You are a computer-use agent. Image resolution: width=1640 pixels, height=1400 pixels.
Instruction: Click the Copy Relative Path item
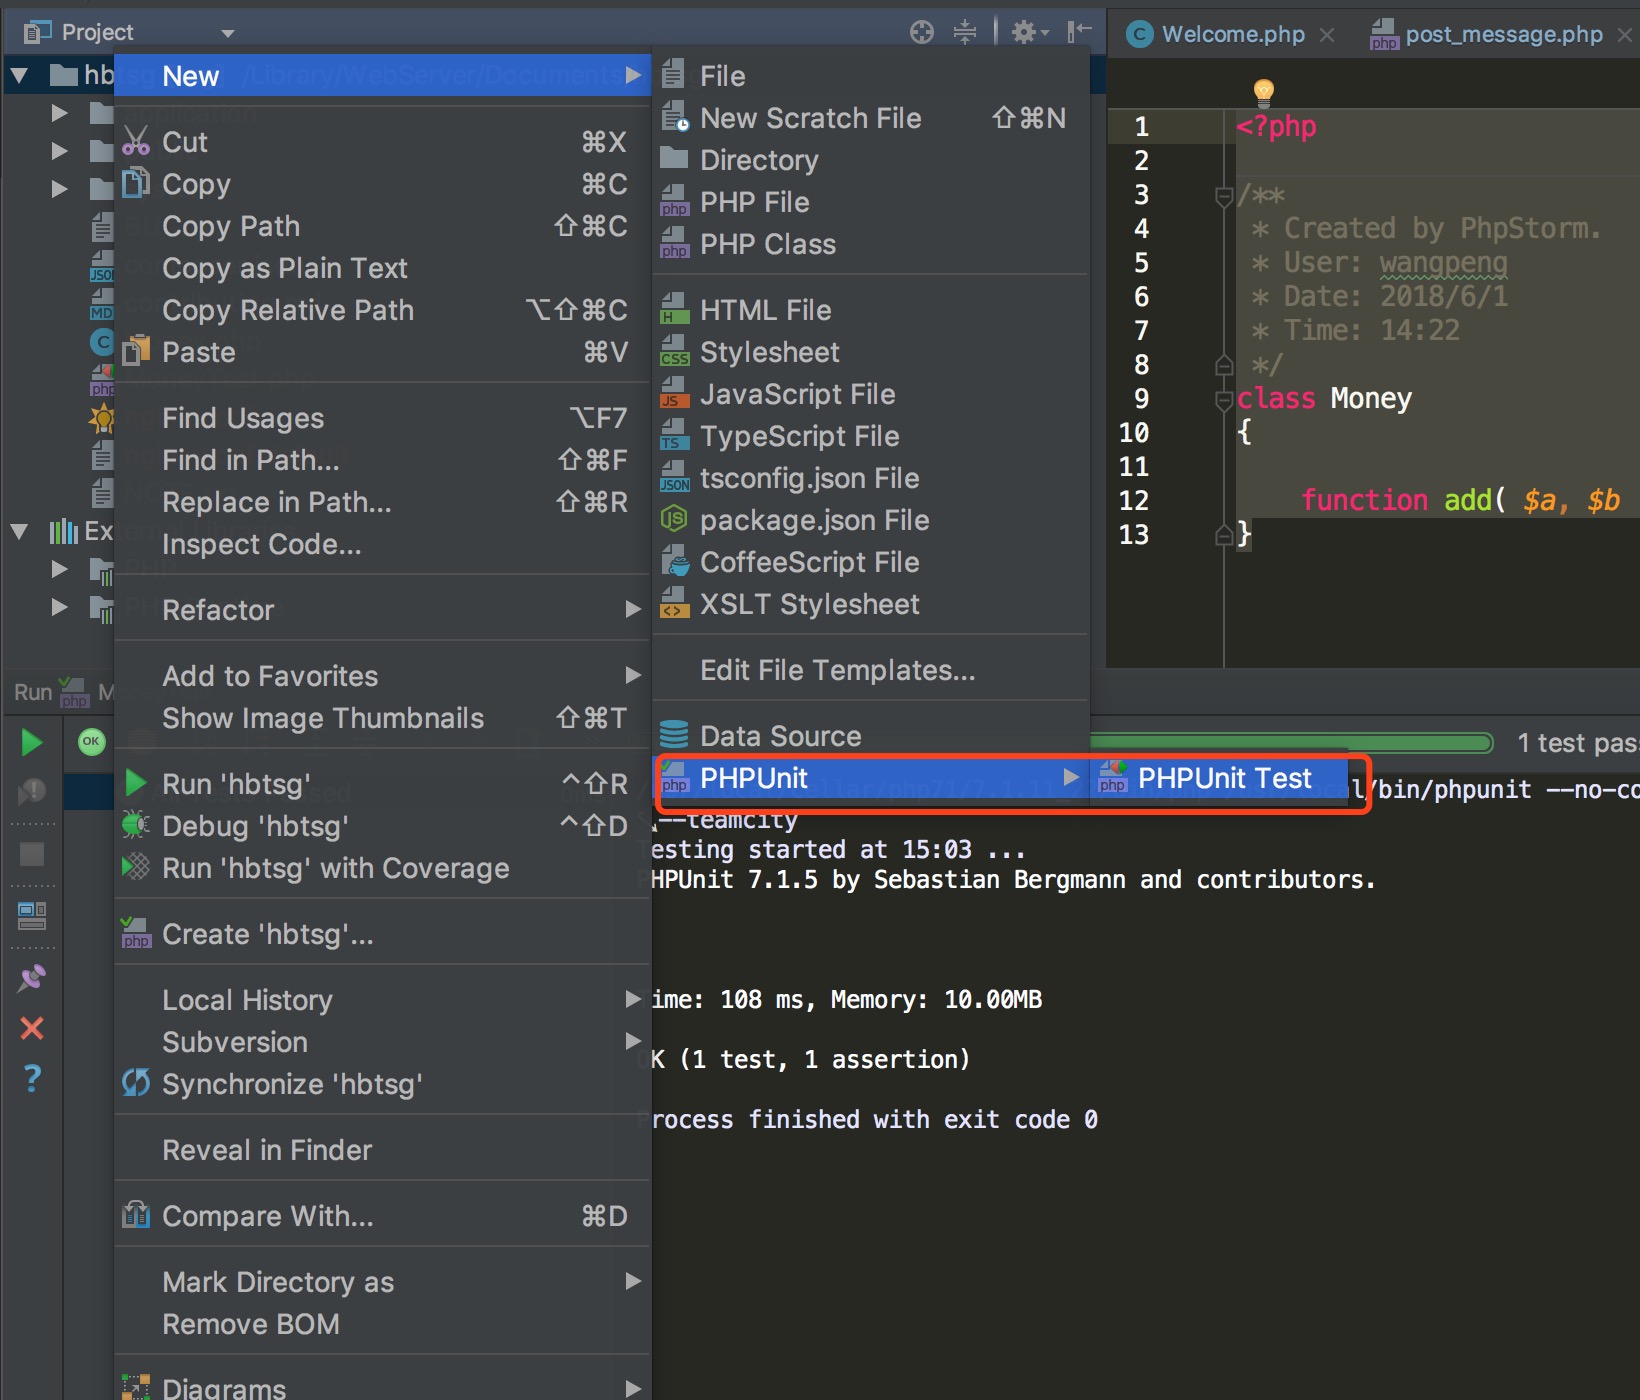382,310
